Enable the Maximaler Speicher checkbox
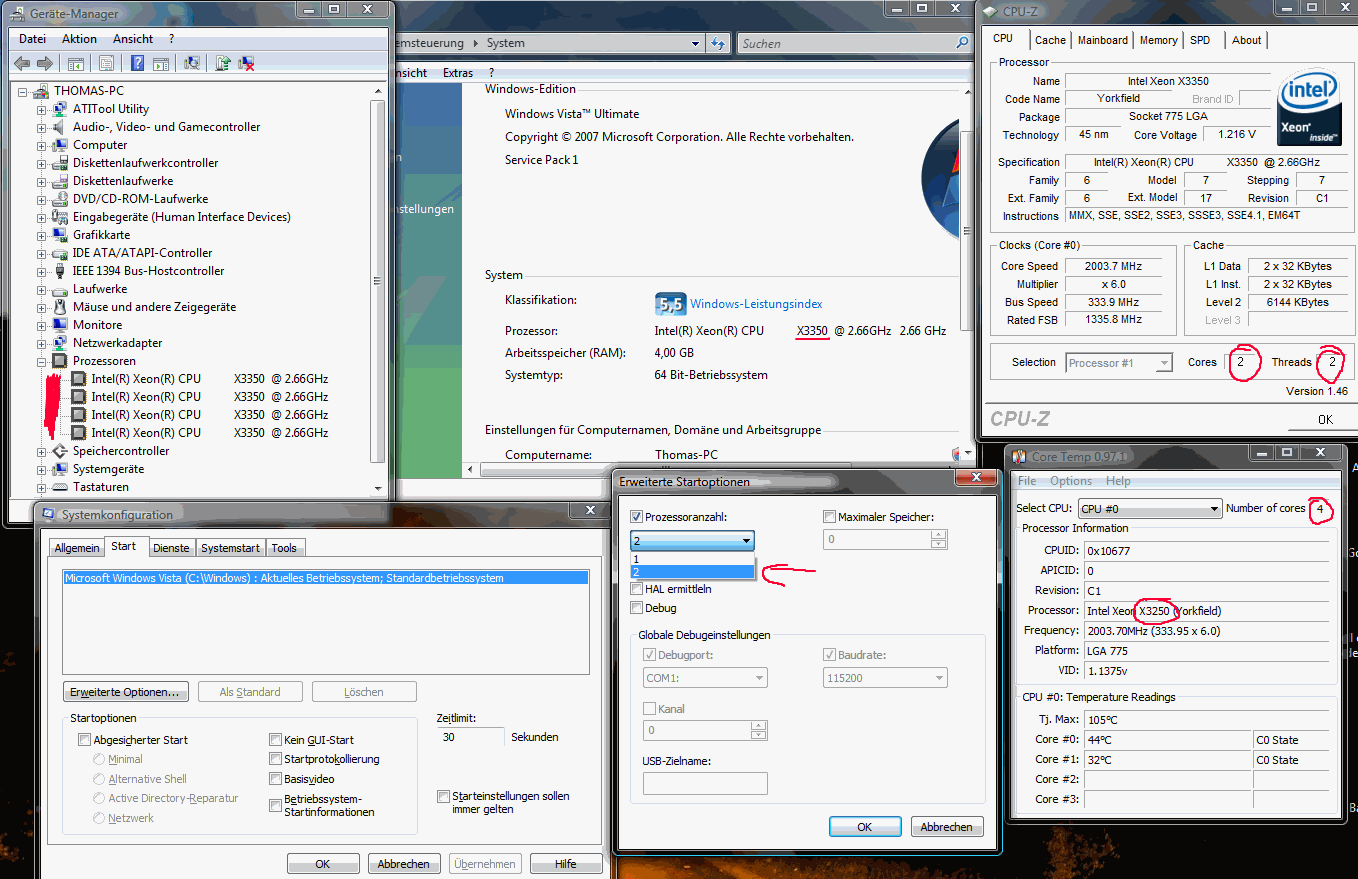Viewport: 1358px width, 879px height. tap(829, 517)
